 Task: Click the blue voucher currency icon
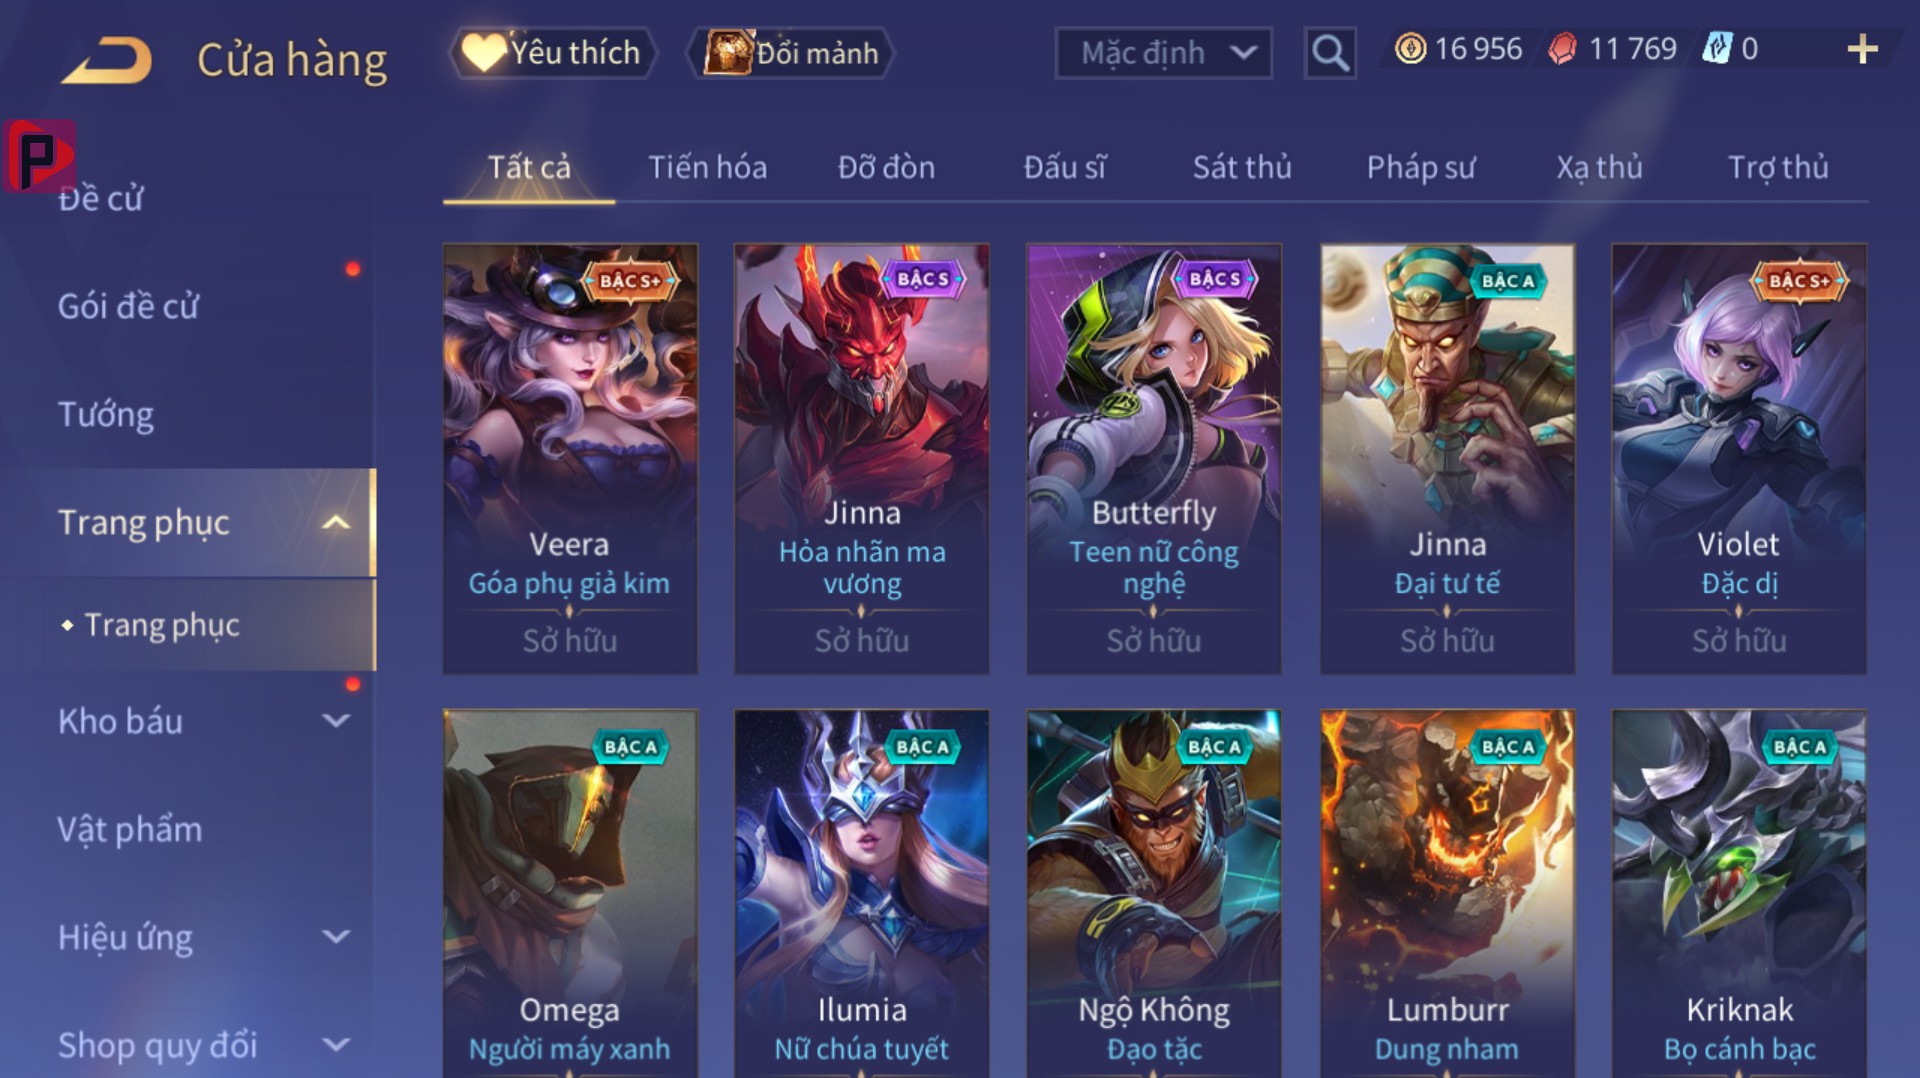(x=1716, y=49)
